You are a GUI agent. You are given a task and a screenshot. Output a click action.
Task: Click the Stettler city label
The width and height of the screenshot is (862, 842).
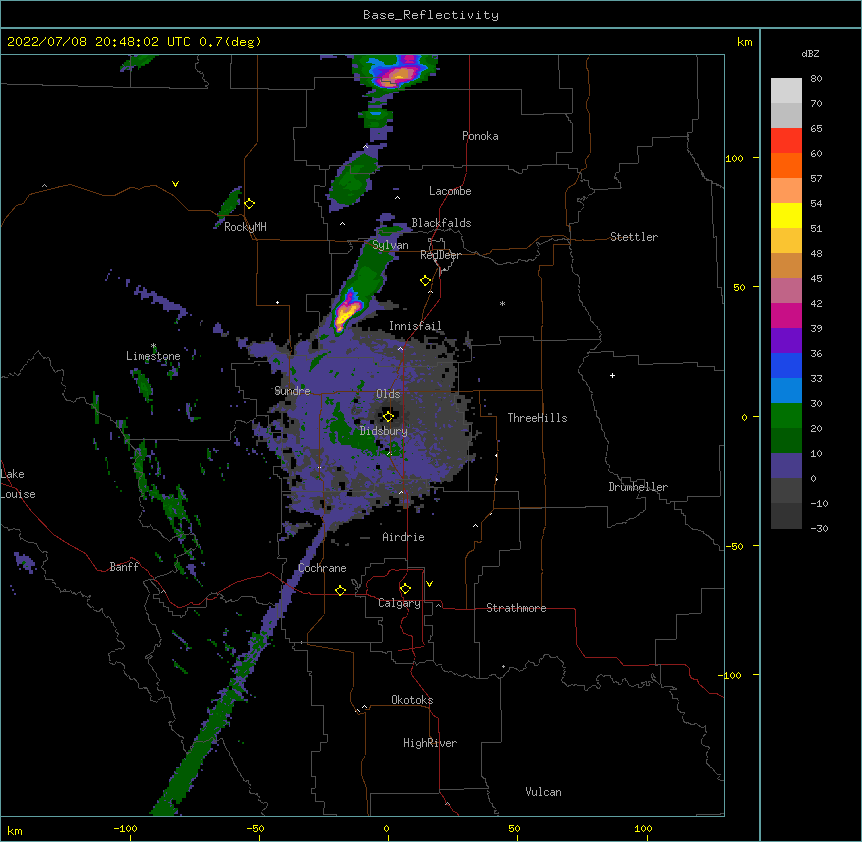tap(634, 237)
